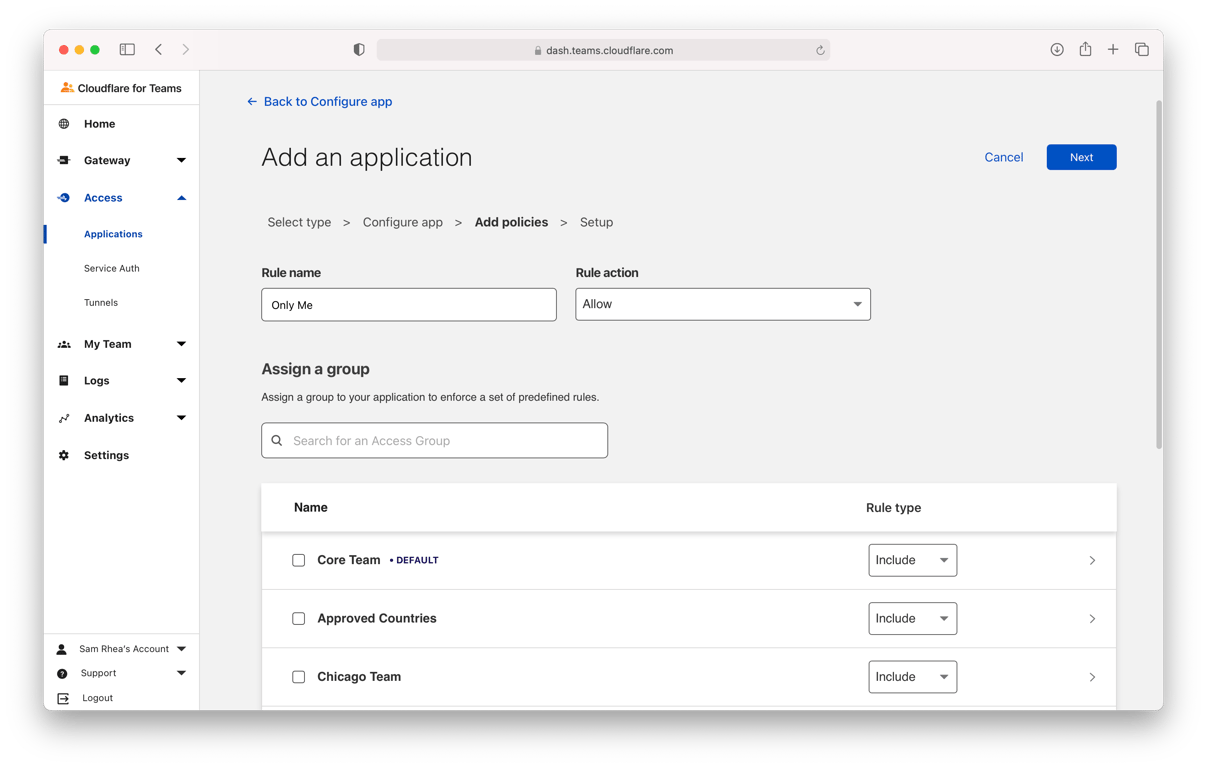
Task: Open Approved Countries rule type dropdown
Action: pyautogui.click(x=912, y=619)
